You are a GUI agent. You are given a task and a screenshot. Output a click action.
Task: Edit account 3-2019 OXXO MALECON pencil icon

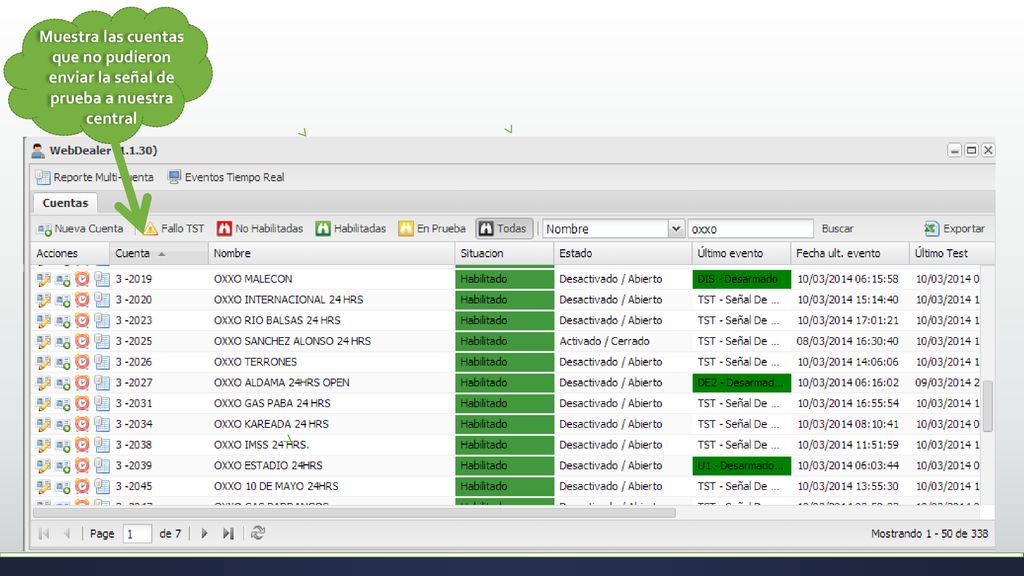pyautogui.click(x=43, y=279)
